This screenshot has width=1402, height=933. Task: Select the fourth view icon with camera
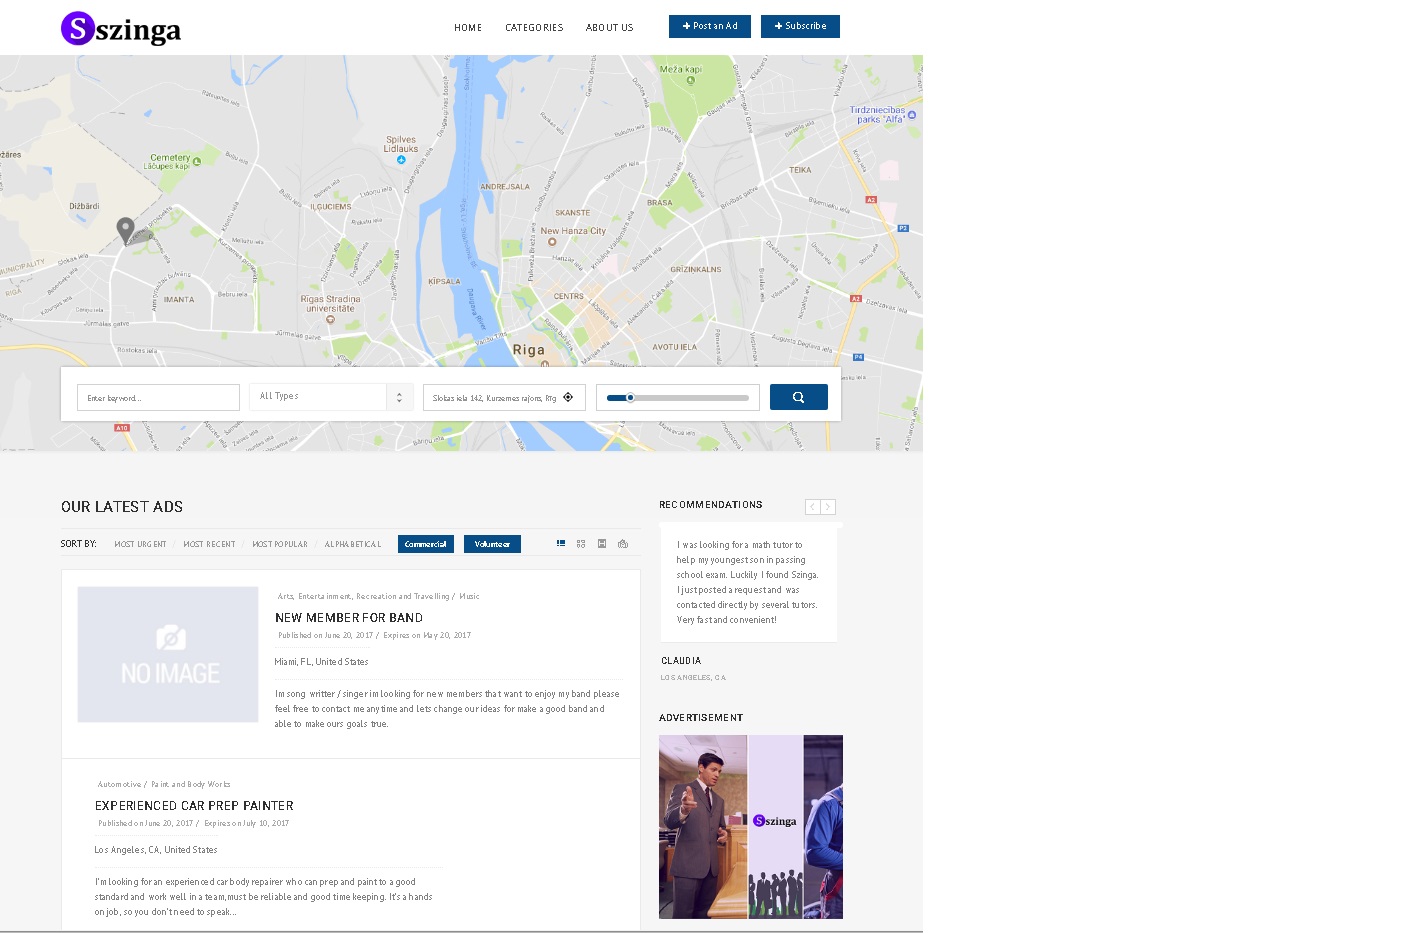click(623, 544)
